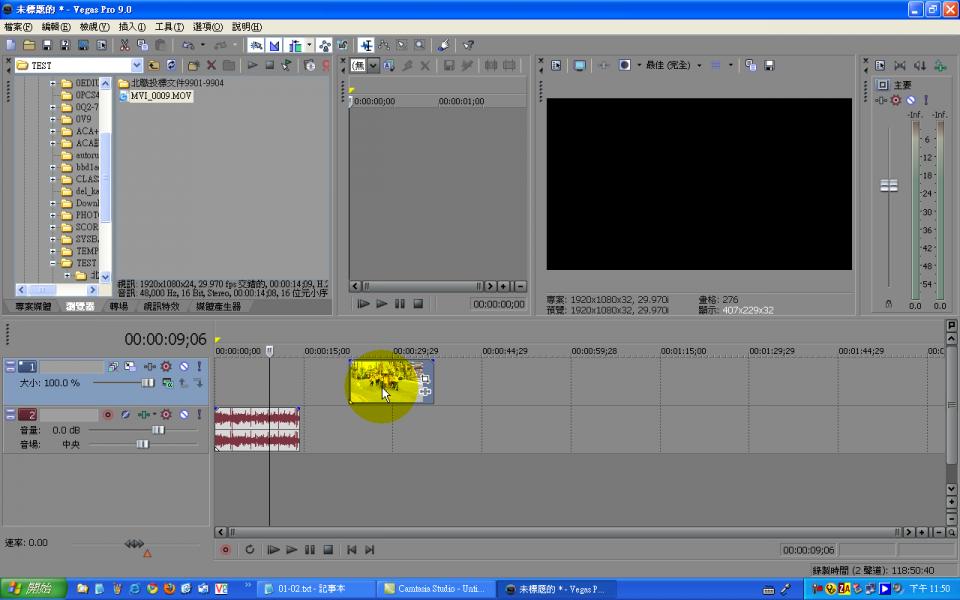Open the preview quality dropdown
Screen dimensions: 960x600
[699, 65]
